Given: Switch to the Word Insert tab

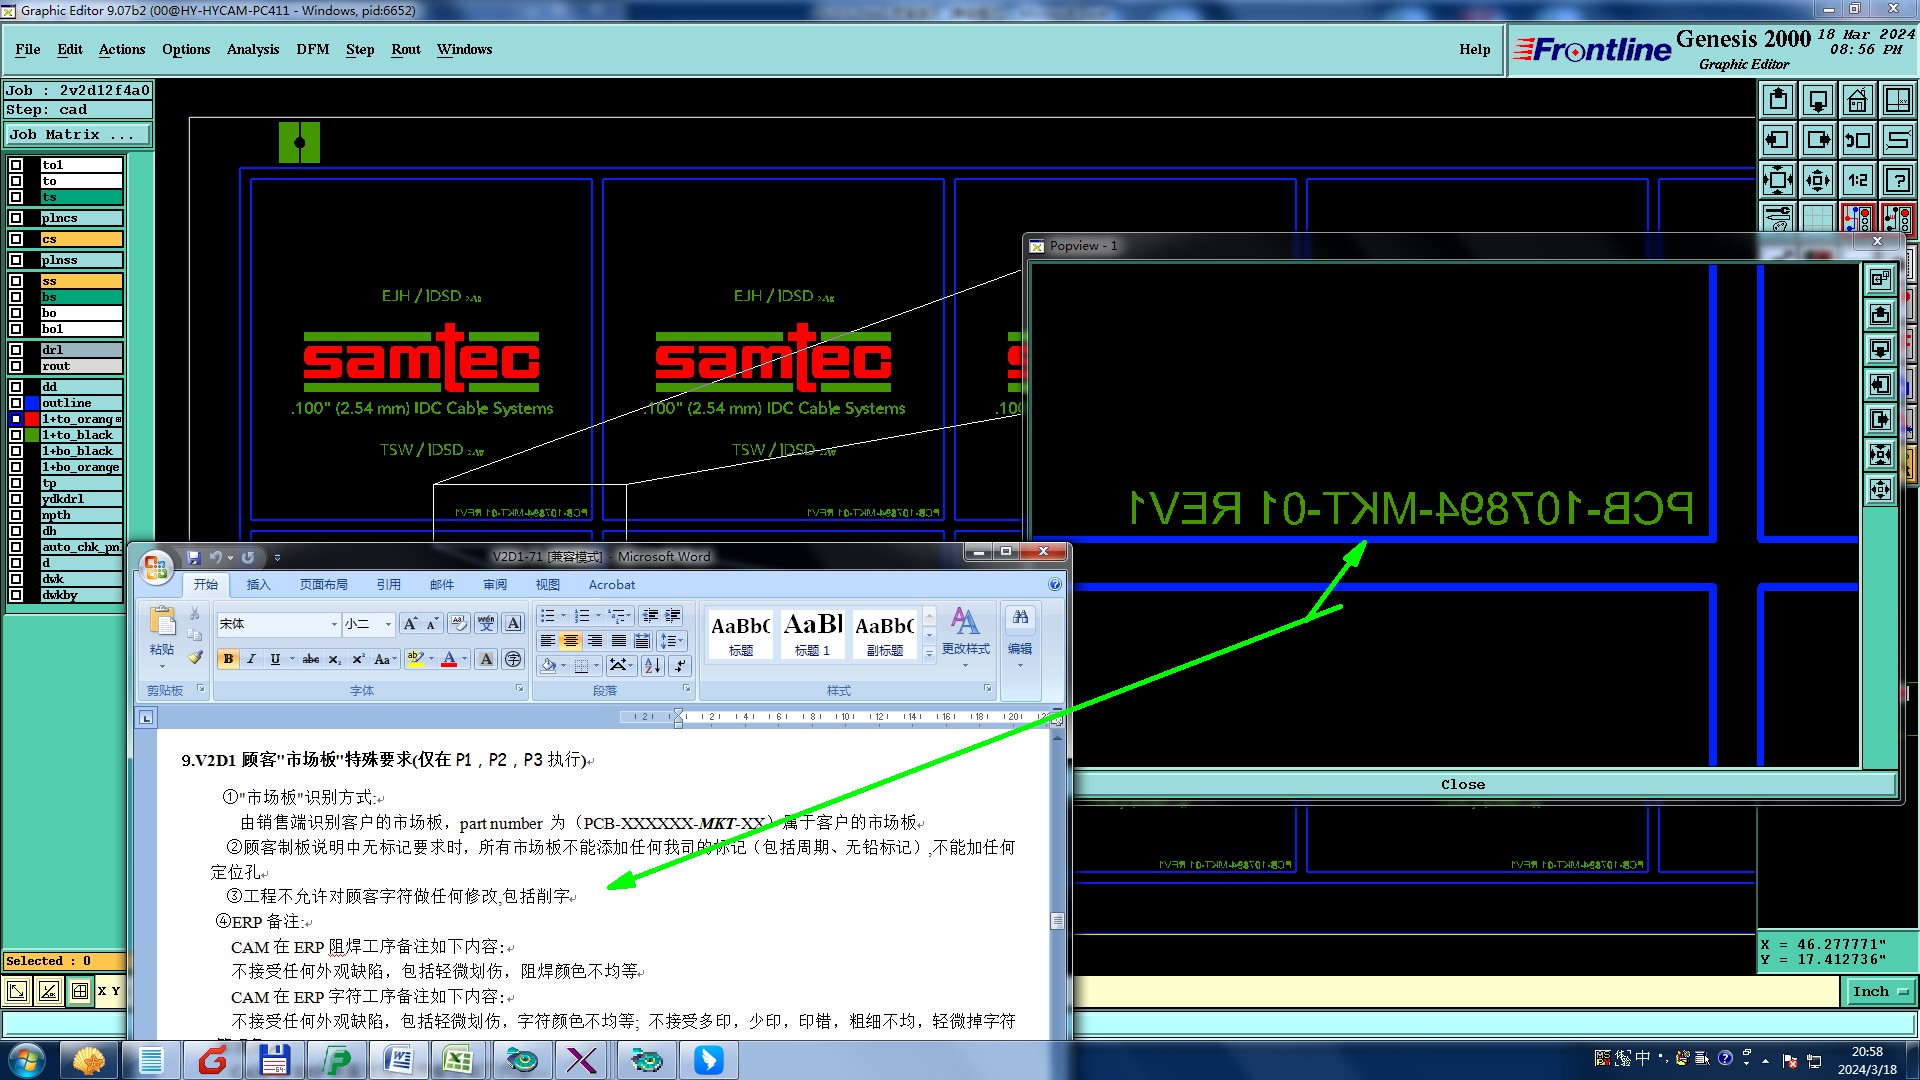Looking at the screenshot, I should 258,585.
